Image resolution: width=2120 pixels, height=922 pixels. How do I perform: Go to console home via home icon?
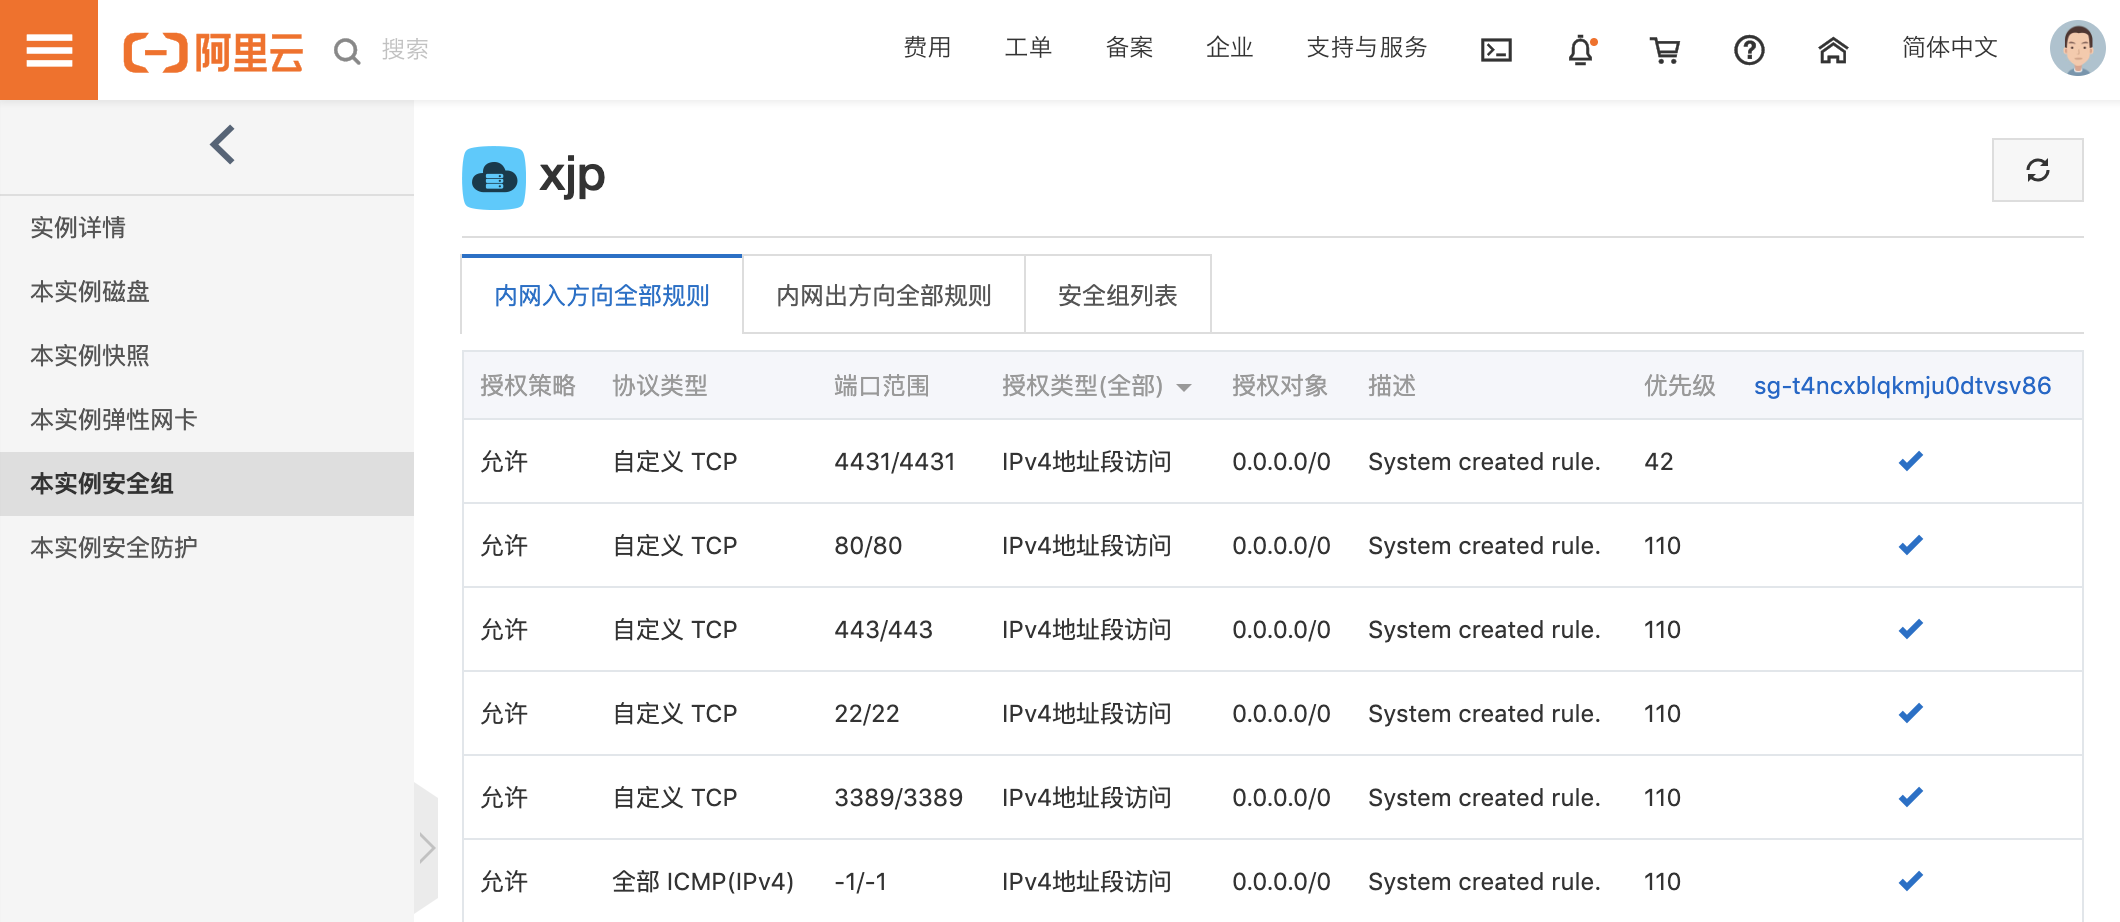[x=1832, y=49]
